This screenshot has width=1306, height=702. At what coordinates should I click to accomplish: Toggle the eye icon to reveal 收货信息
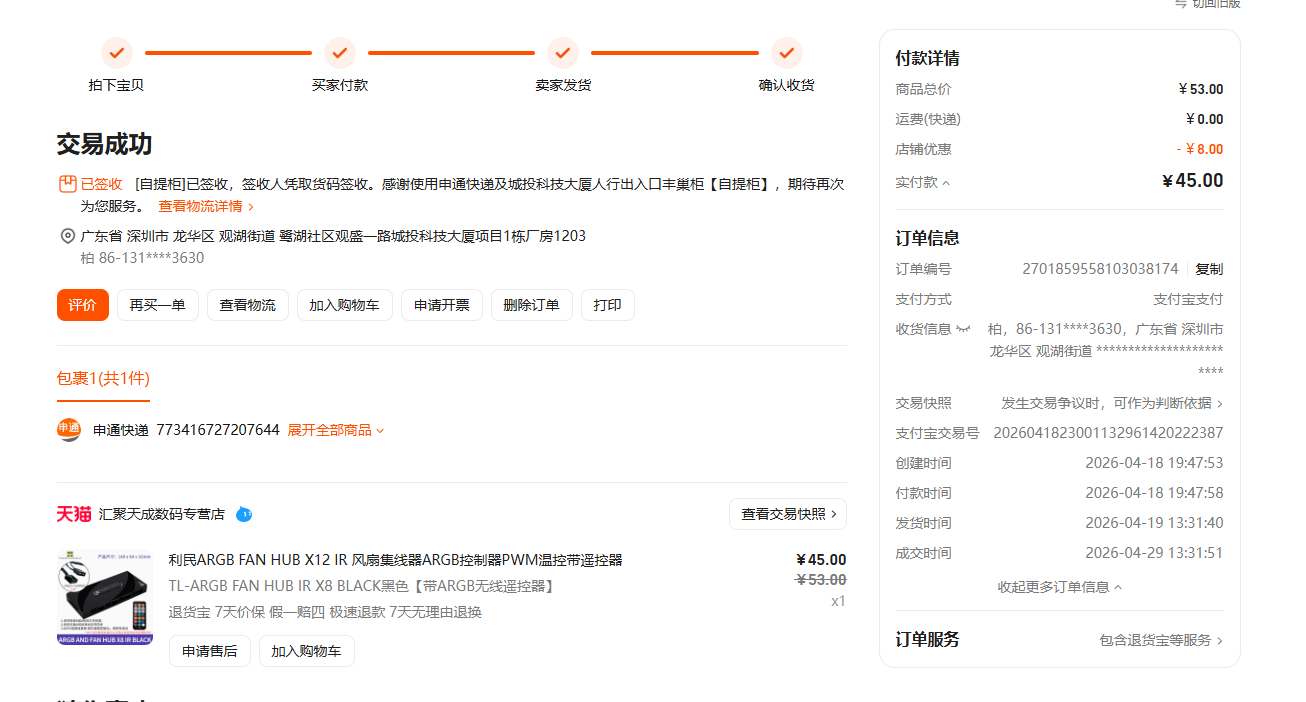pos(964,329)
